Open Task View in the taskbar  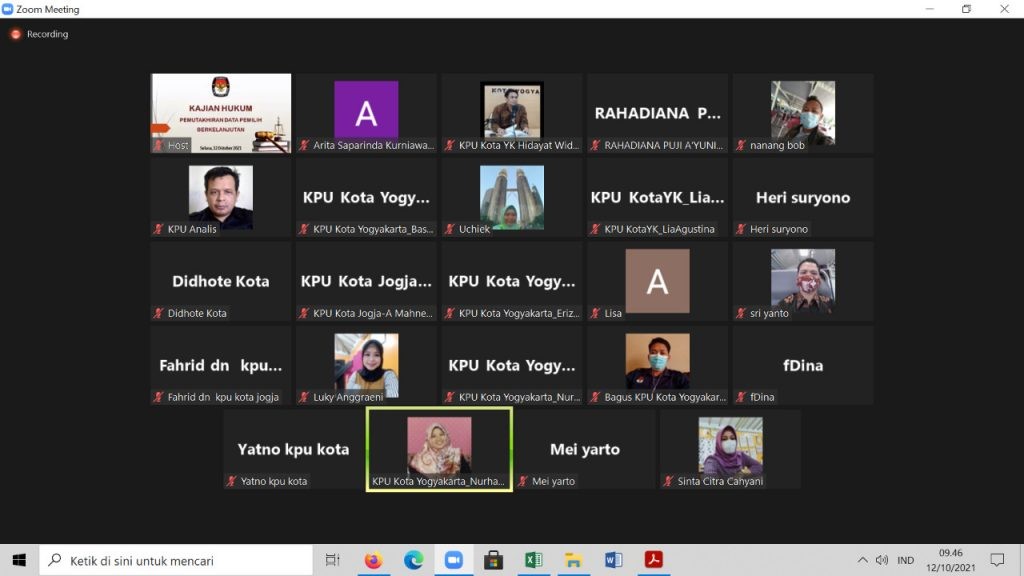point(333,560)
